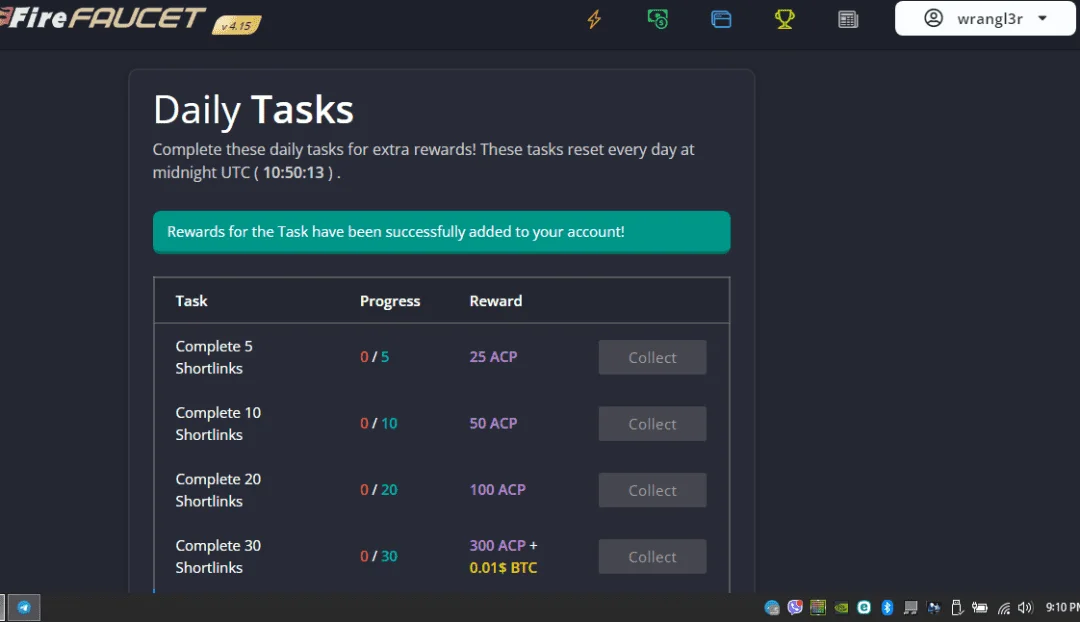The height and width of the screenshot is (622, 1080).
Task: Open the NVIDIA tray icon
Action: click(841, 608)
